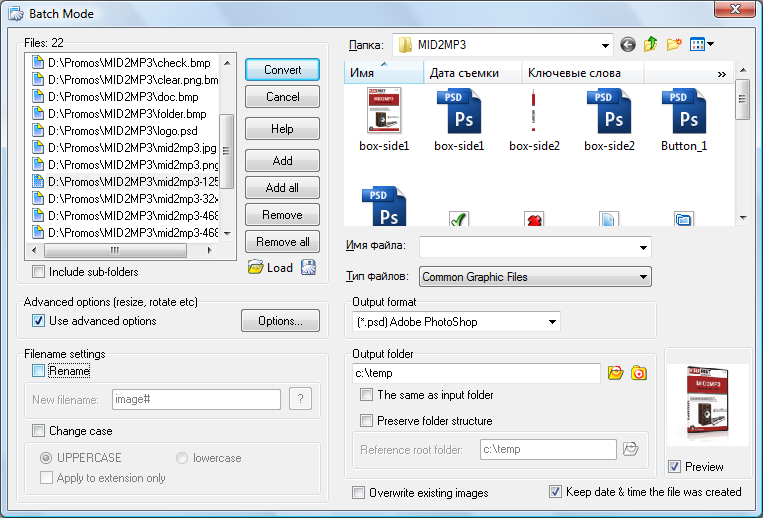Click the Ключевые слова column header
Viewport: 763px width, 518px height.
coord(574,73)
